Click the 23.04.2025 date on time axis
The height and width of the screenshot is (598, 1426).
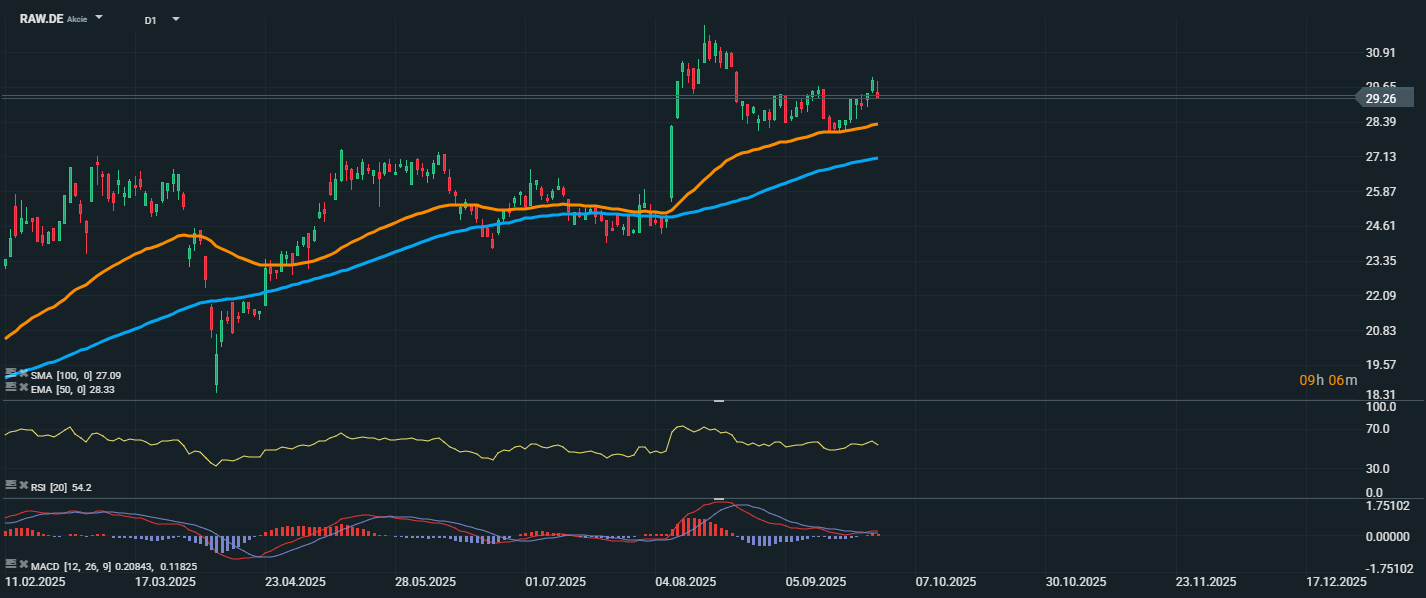pyautogui.click(x=295, y=582)
